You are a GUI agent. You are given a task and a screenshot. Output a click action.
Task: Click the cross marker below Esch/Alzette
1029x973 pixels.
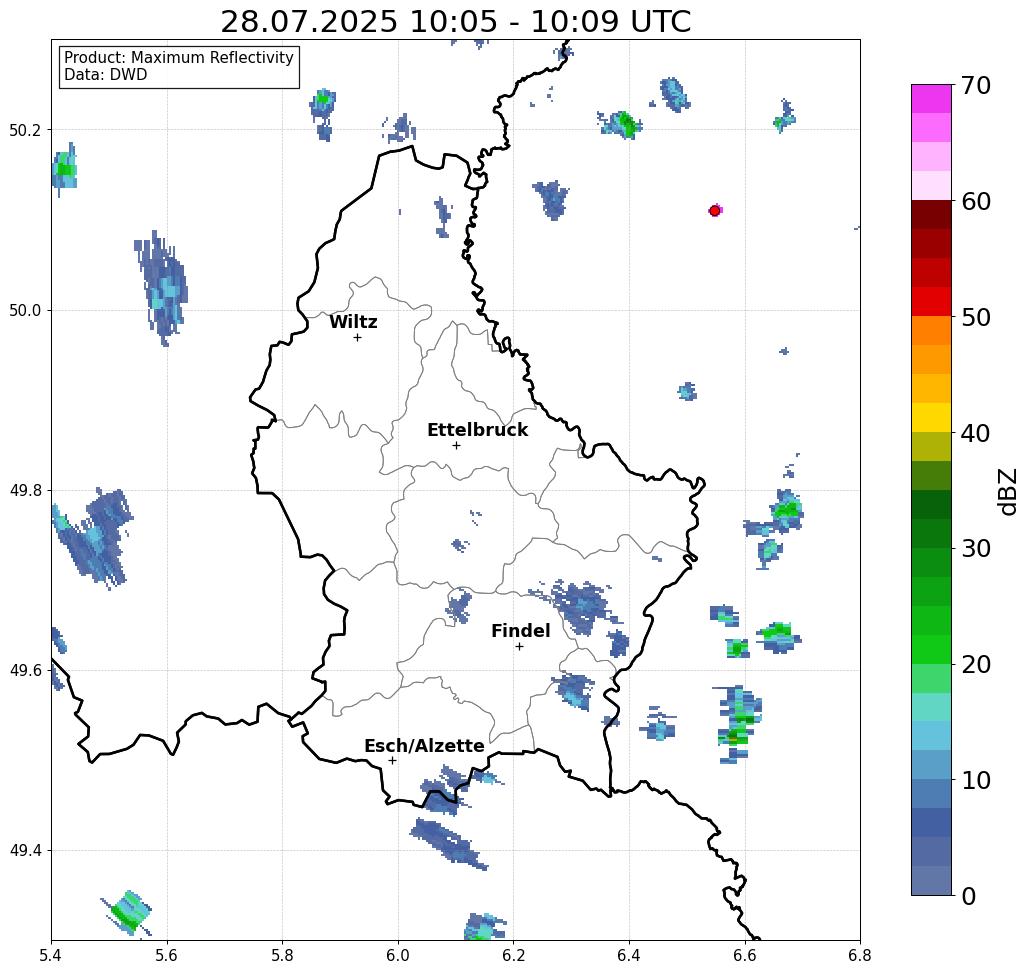click(x=392, y=760)
